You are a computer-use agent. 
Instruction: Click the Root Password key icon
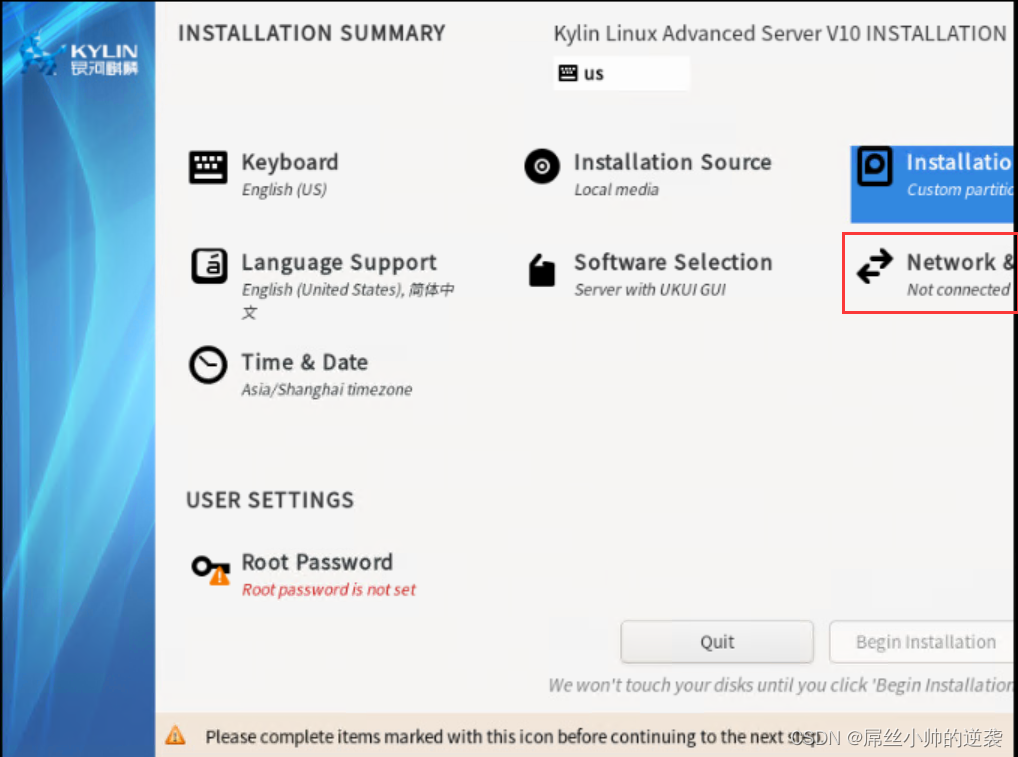tap(210, 569)
